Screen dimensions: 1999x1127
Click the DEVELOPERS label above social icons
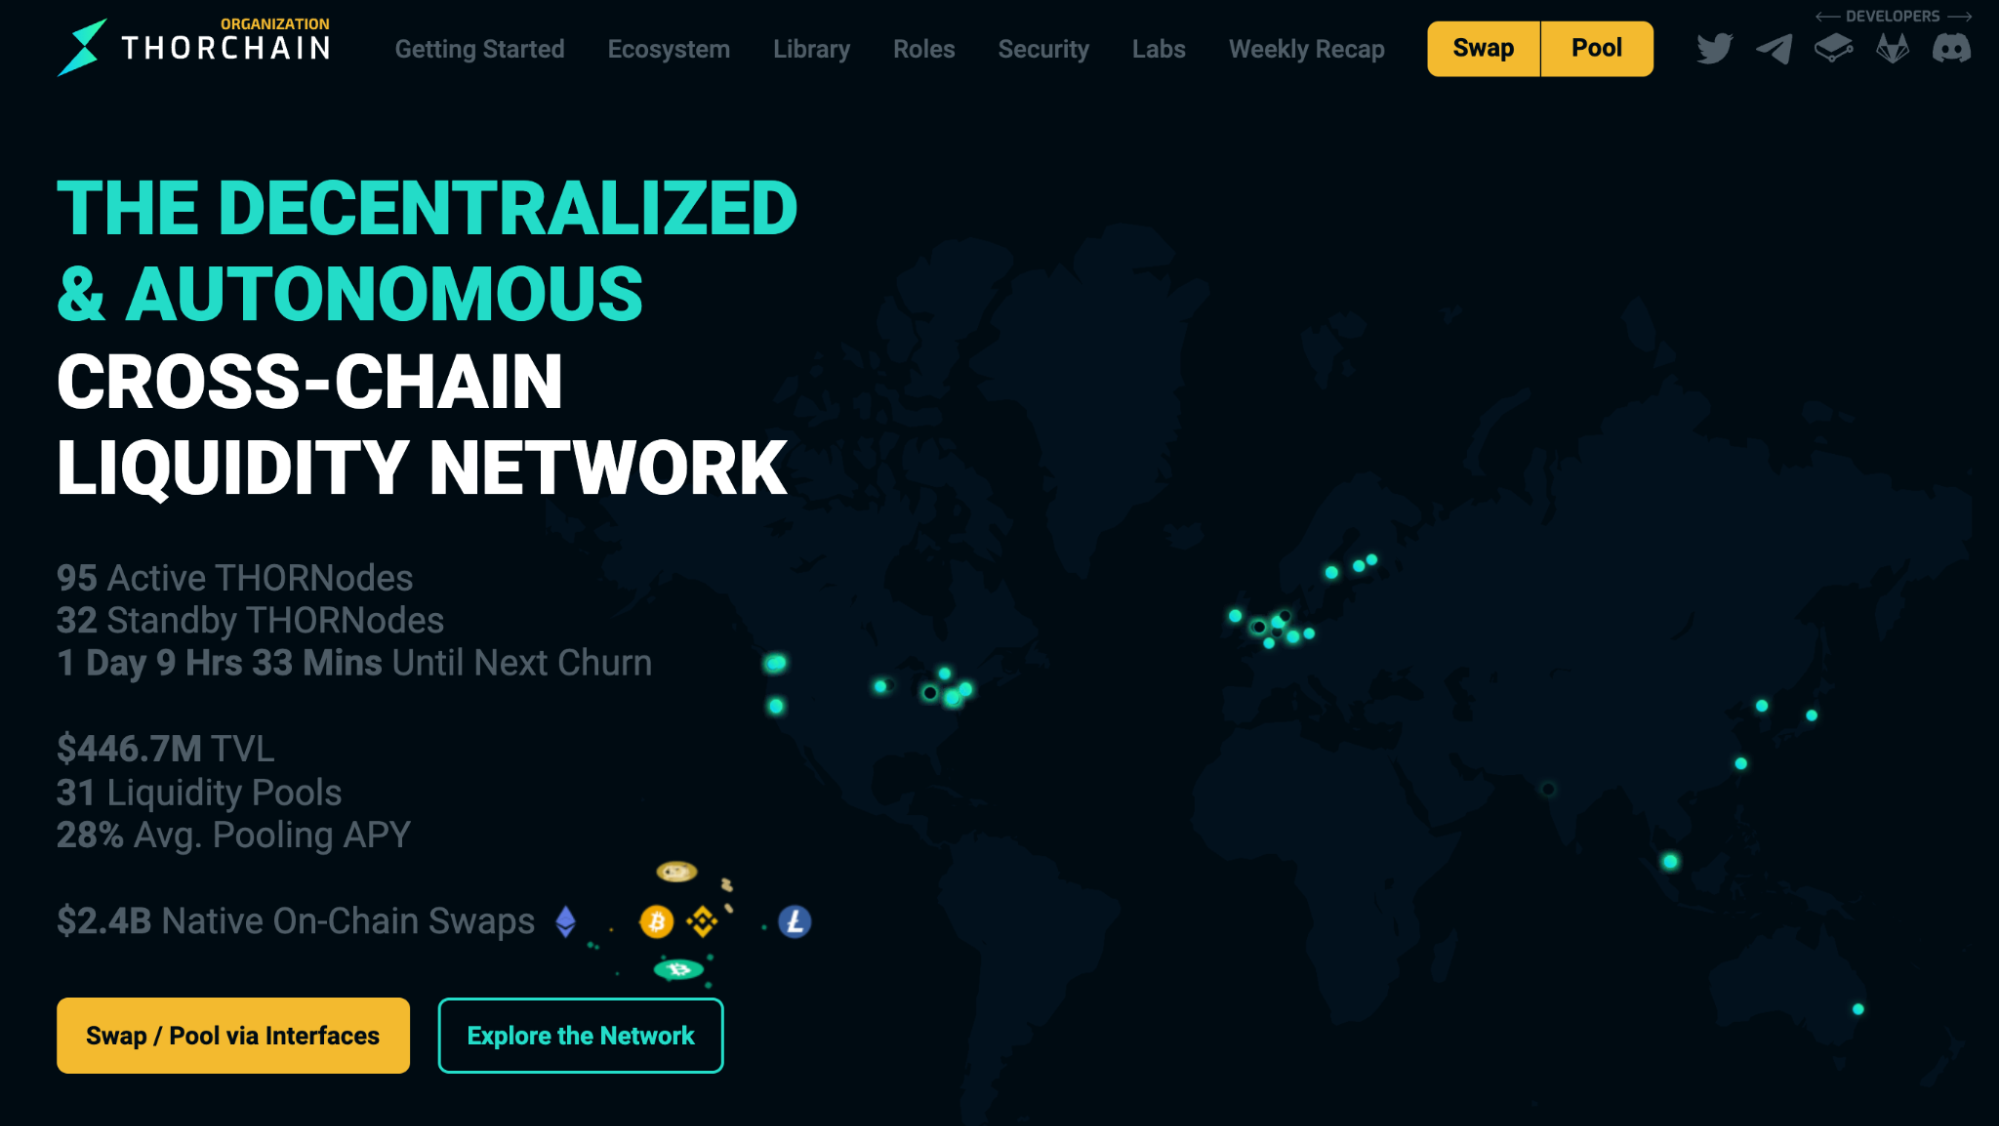coord(1893,16)
